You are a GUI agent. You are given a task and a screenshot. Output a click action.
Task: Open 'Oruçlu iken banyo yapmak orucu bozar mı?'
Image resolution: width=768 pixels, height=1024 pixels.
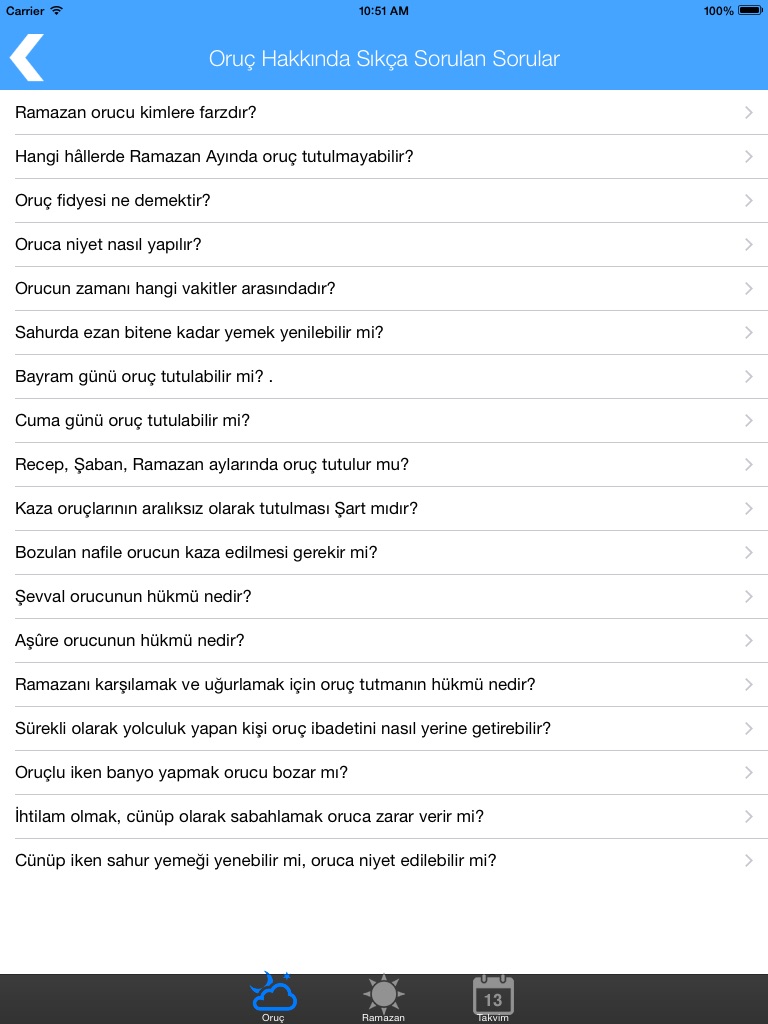point(181,773)
